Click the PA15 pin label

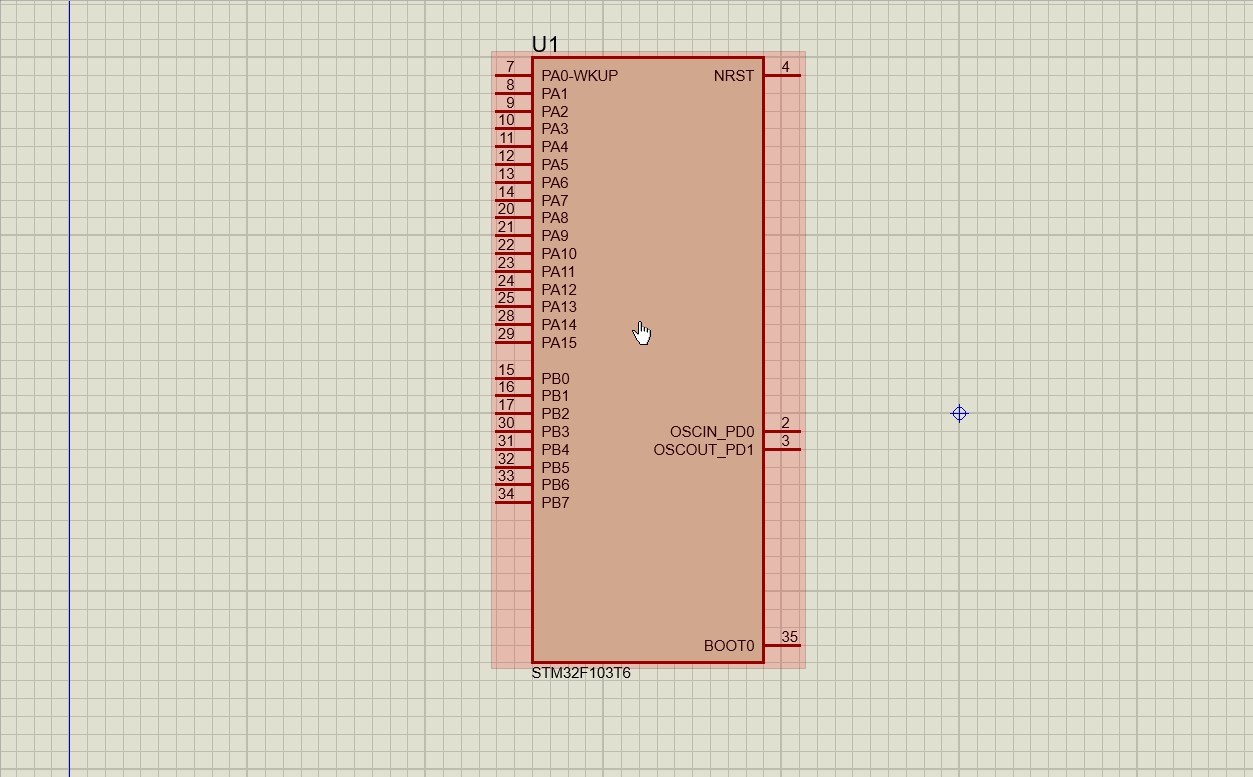click(559, 343)
